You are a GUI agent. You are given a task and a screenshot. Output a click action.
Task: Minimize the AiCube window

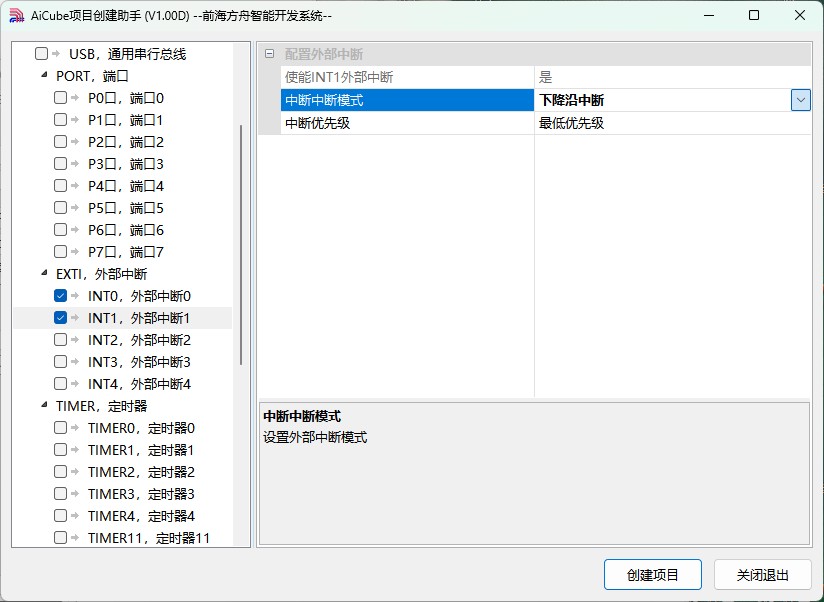[709, 15]
